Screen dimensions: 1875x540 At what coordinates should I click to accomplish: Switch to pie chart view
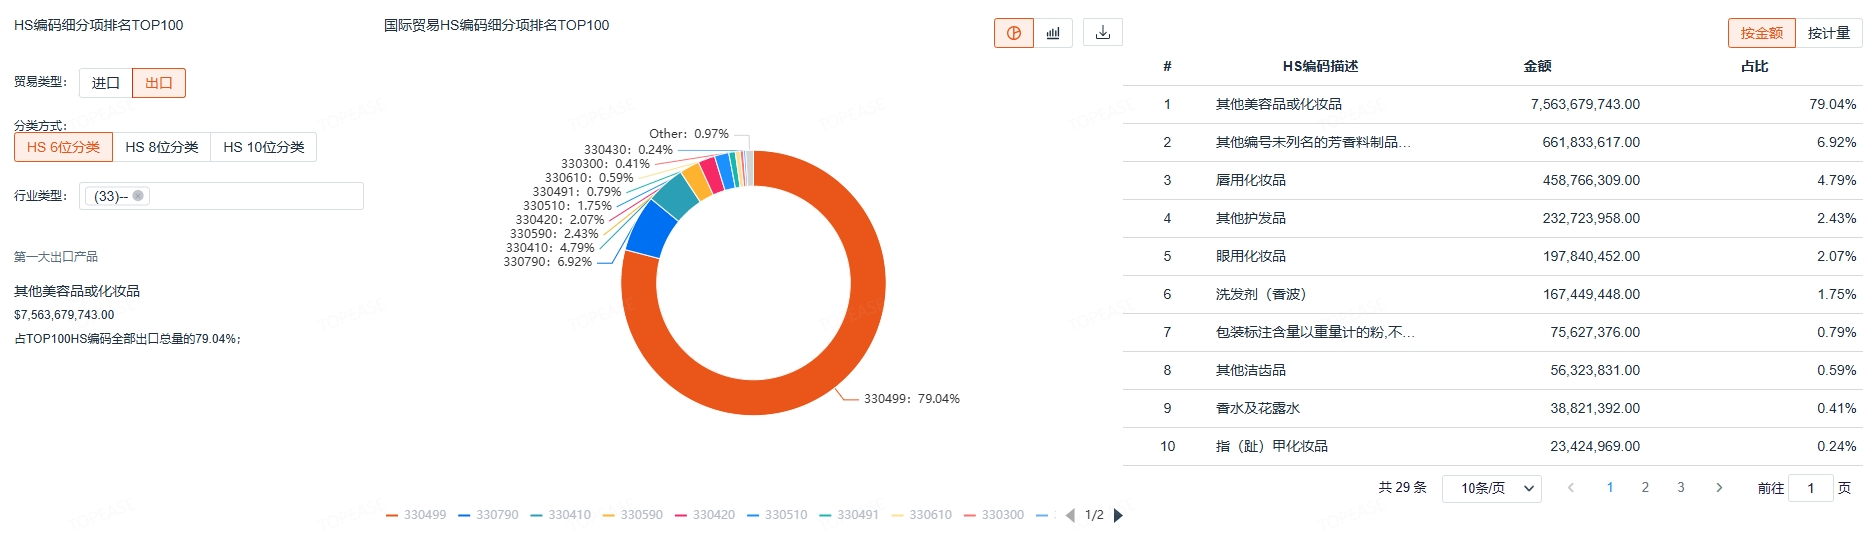(x=1013, y=33)
